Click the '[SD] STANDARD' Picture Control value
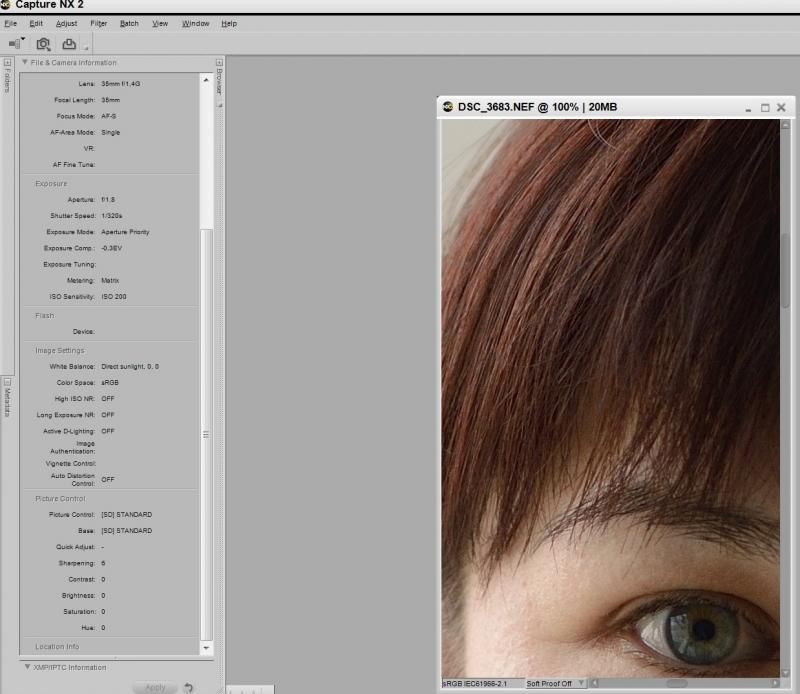 point(127,514)
